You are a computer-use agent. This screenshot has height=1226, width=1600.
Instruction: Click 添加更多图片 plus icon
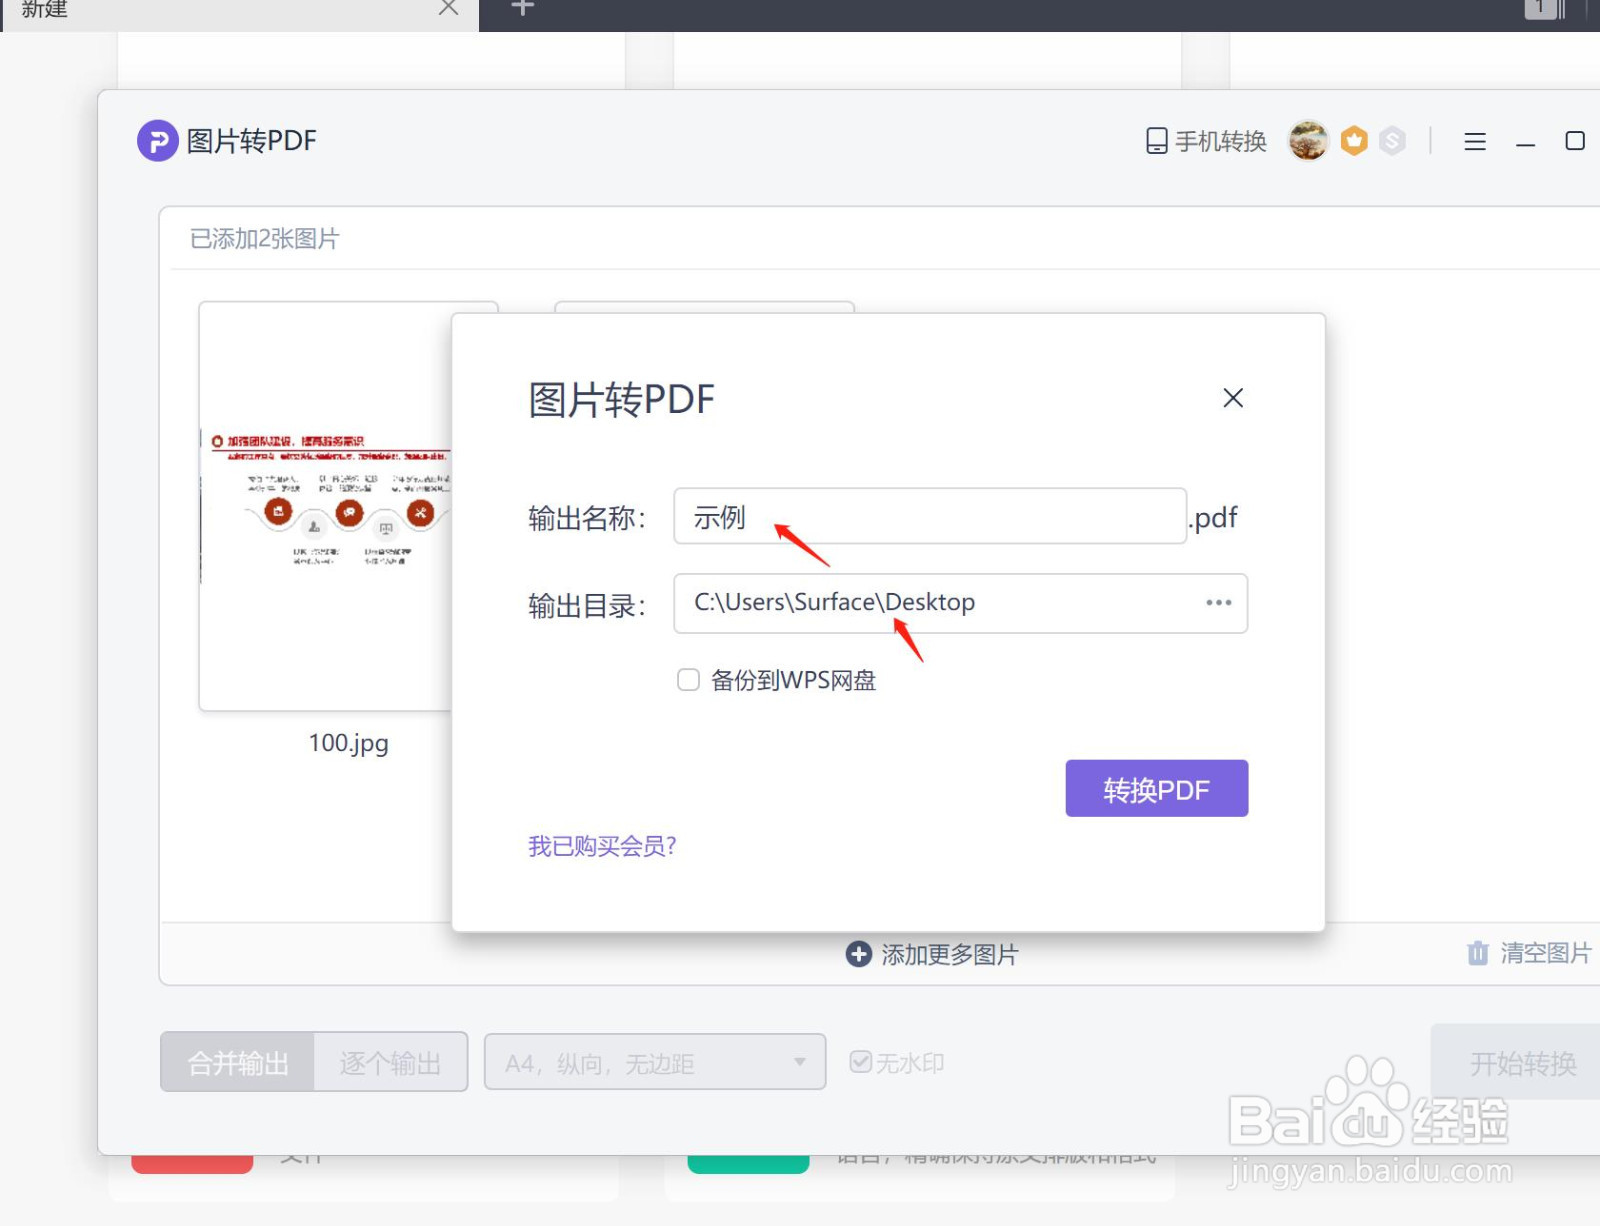(858, 954)
